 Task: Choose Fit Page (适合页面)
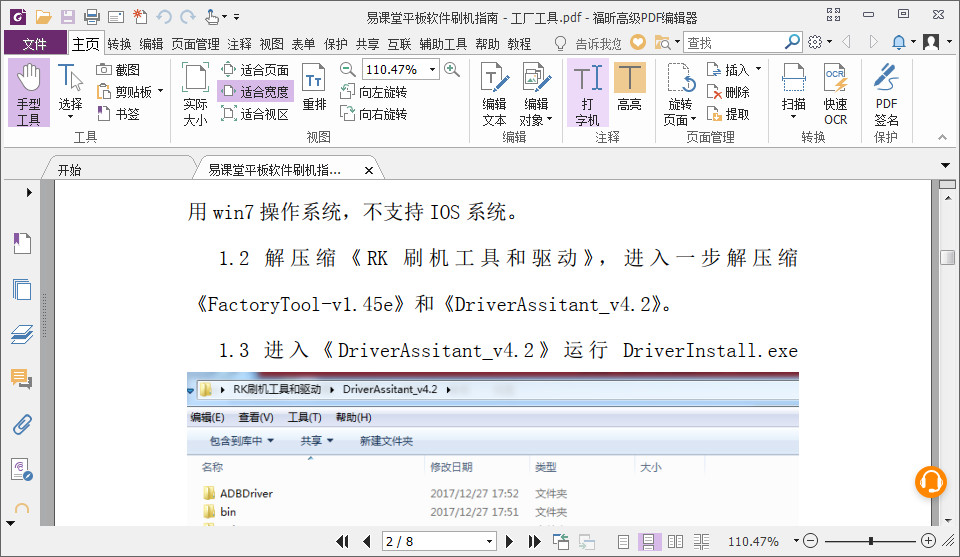pos(255,70)
